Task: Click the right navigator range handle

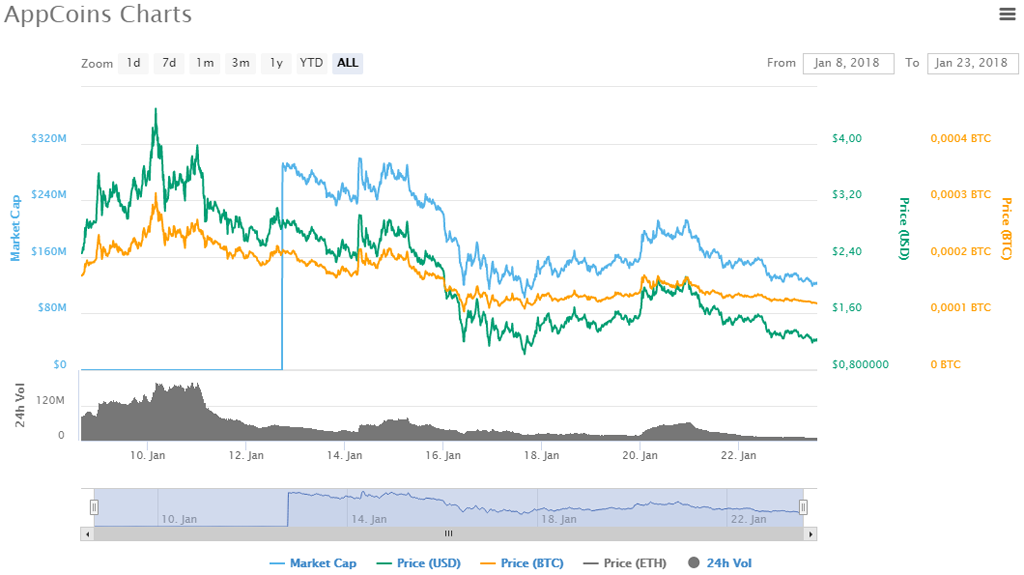Action: [x=803, y=507]
